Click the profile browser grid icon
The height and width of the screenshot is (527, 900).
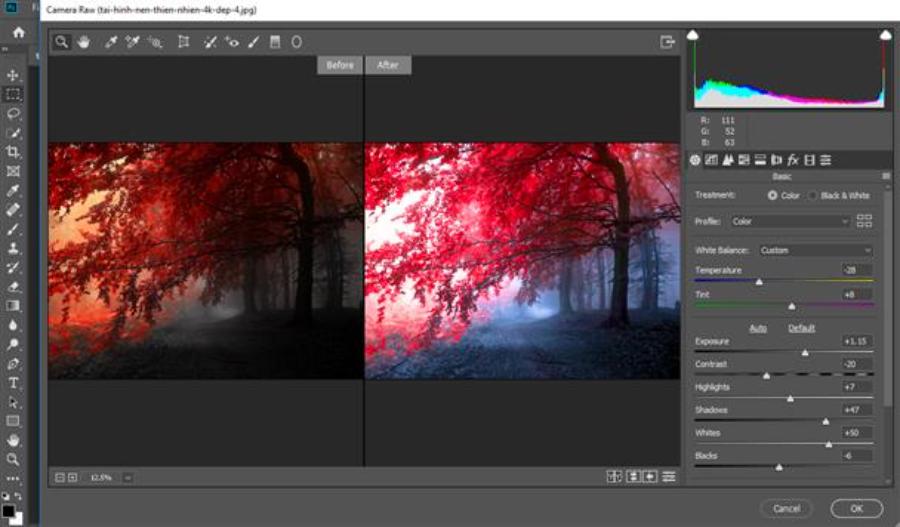(865, 221)
